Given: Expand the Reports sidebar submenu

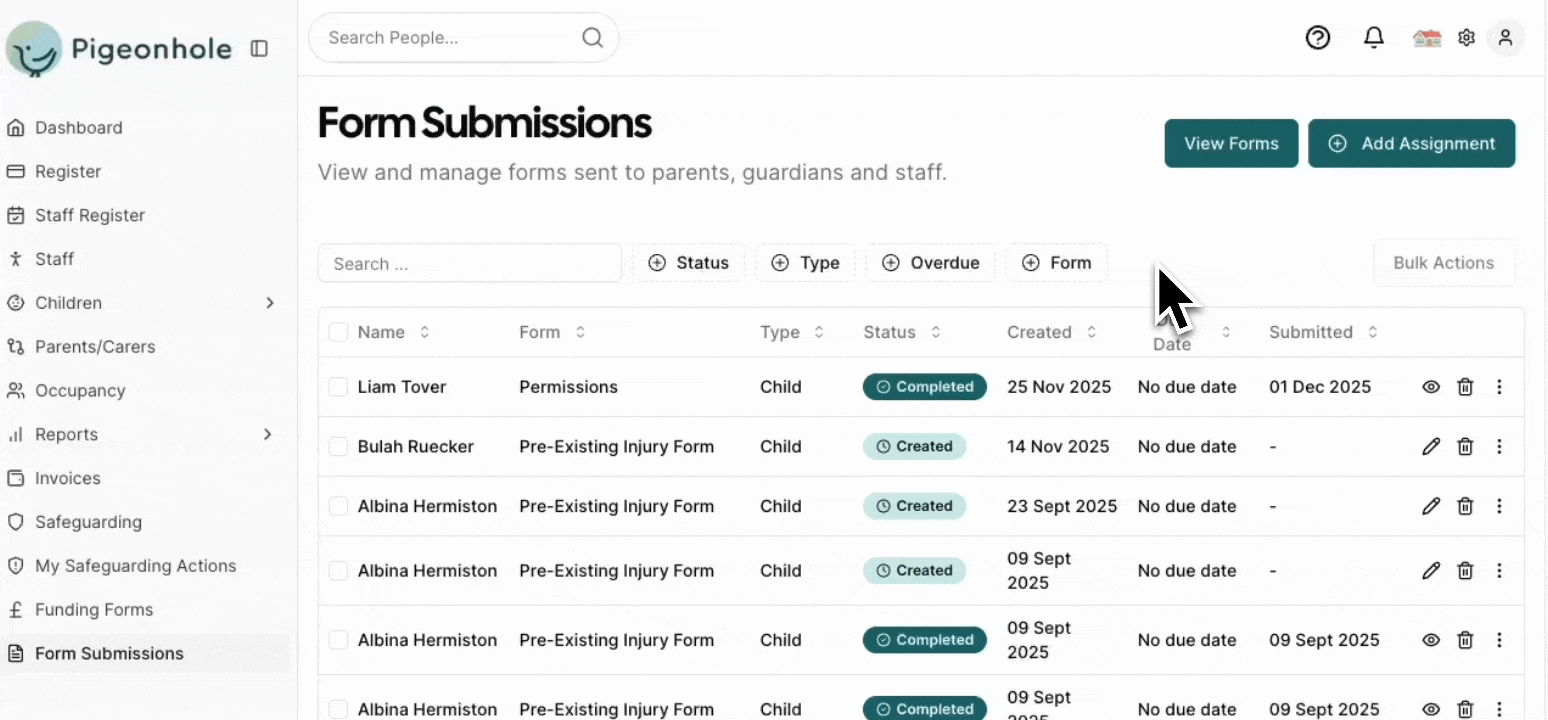Looking at the screenshot, I should click(x=267, y=434).
